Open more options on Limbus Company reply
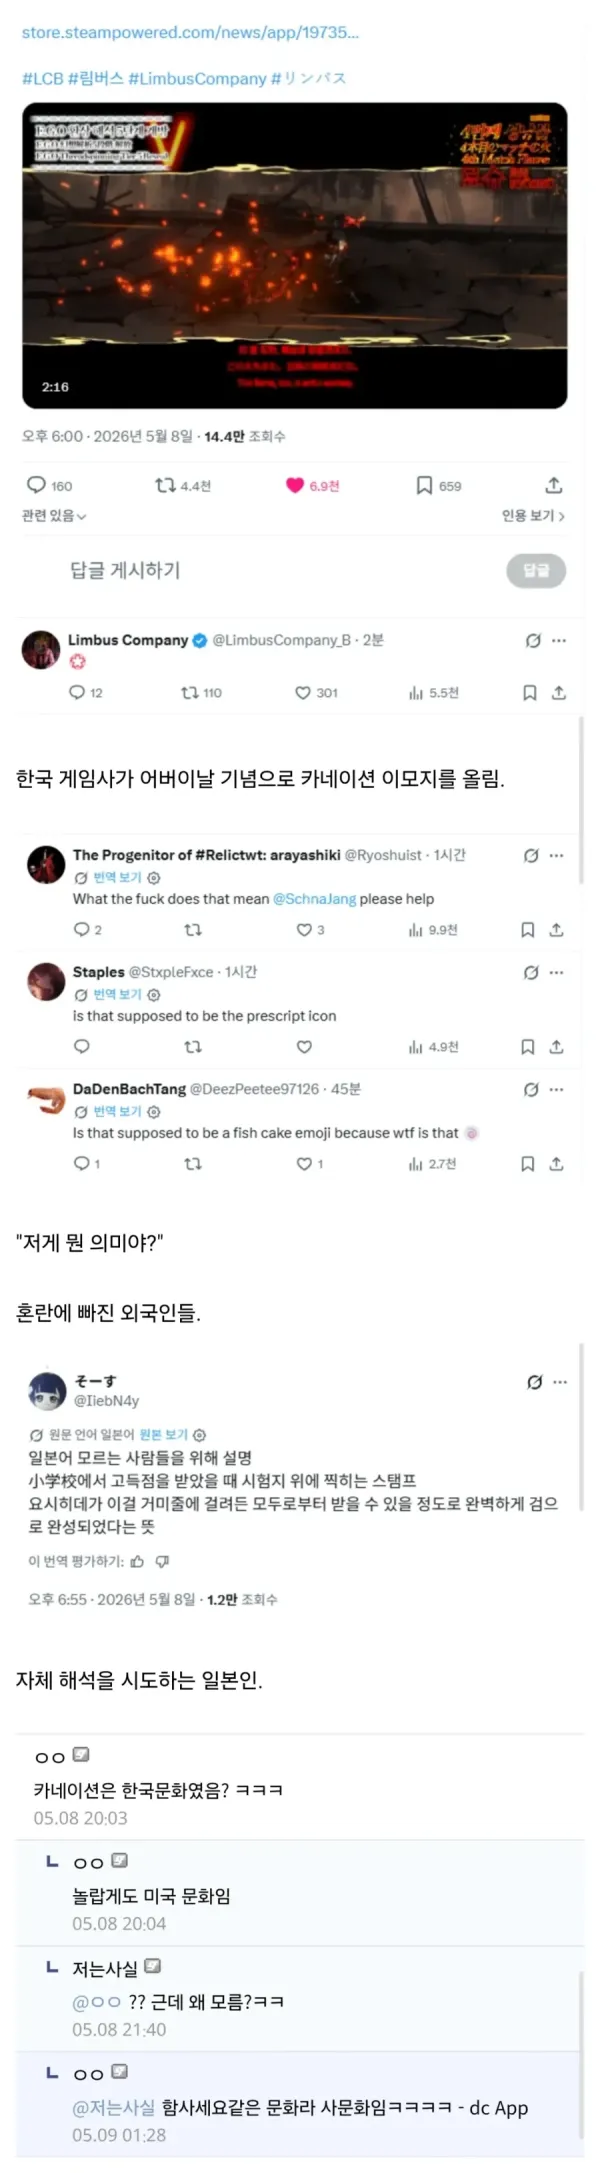Screen dimensions: 600x2173 coord(559,640)
